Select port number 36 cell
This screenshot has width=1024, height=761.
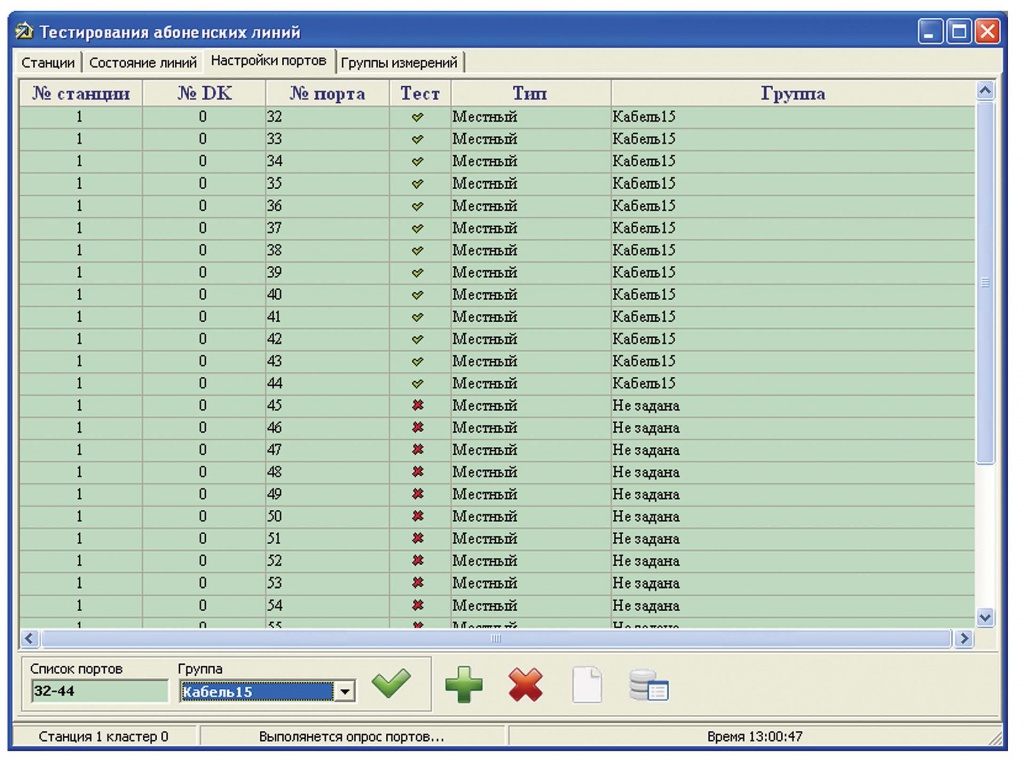[x=327, y=206]
